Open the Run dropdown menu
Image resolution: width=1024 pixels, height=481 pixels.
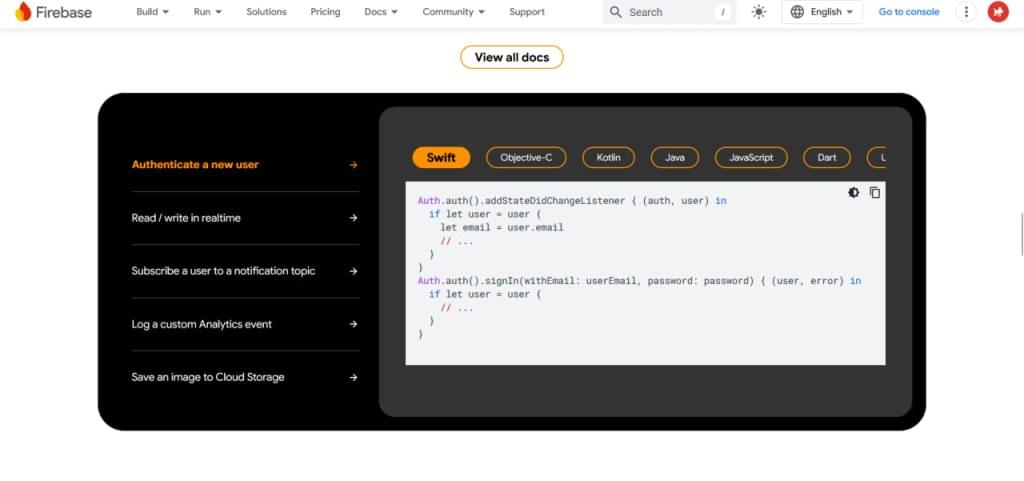click(208, 12)
